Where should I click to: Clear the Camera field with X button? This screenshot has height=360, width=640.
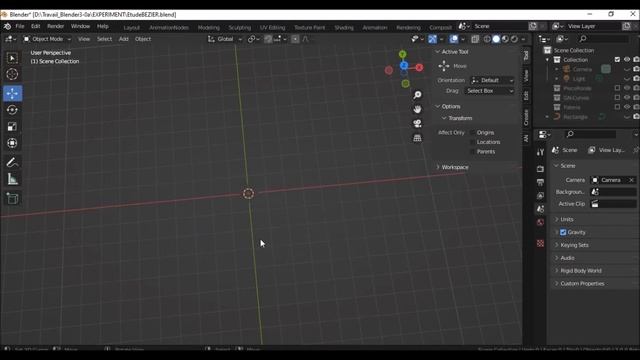click(631, 180)
